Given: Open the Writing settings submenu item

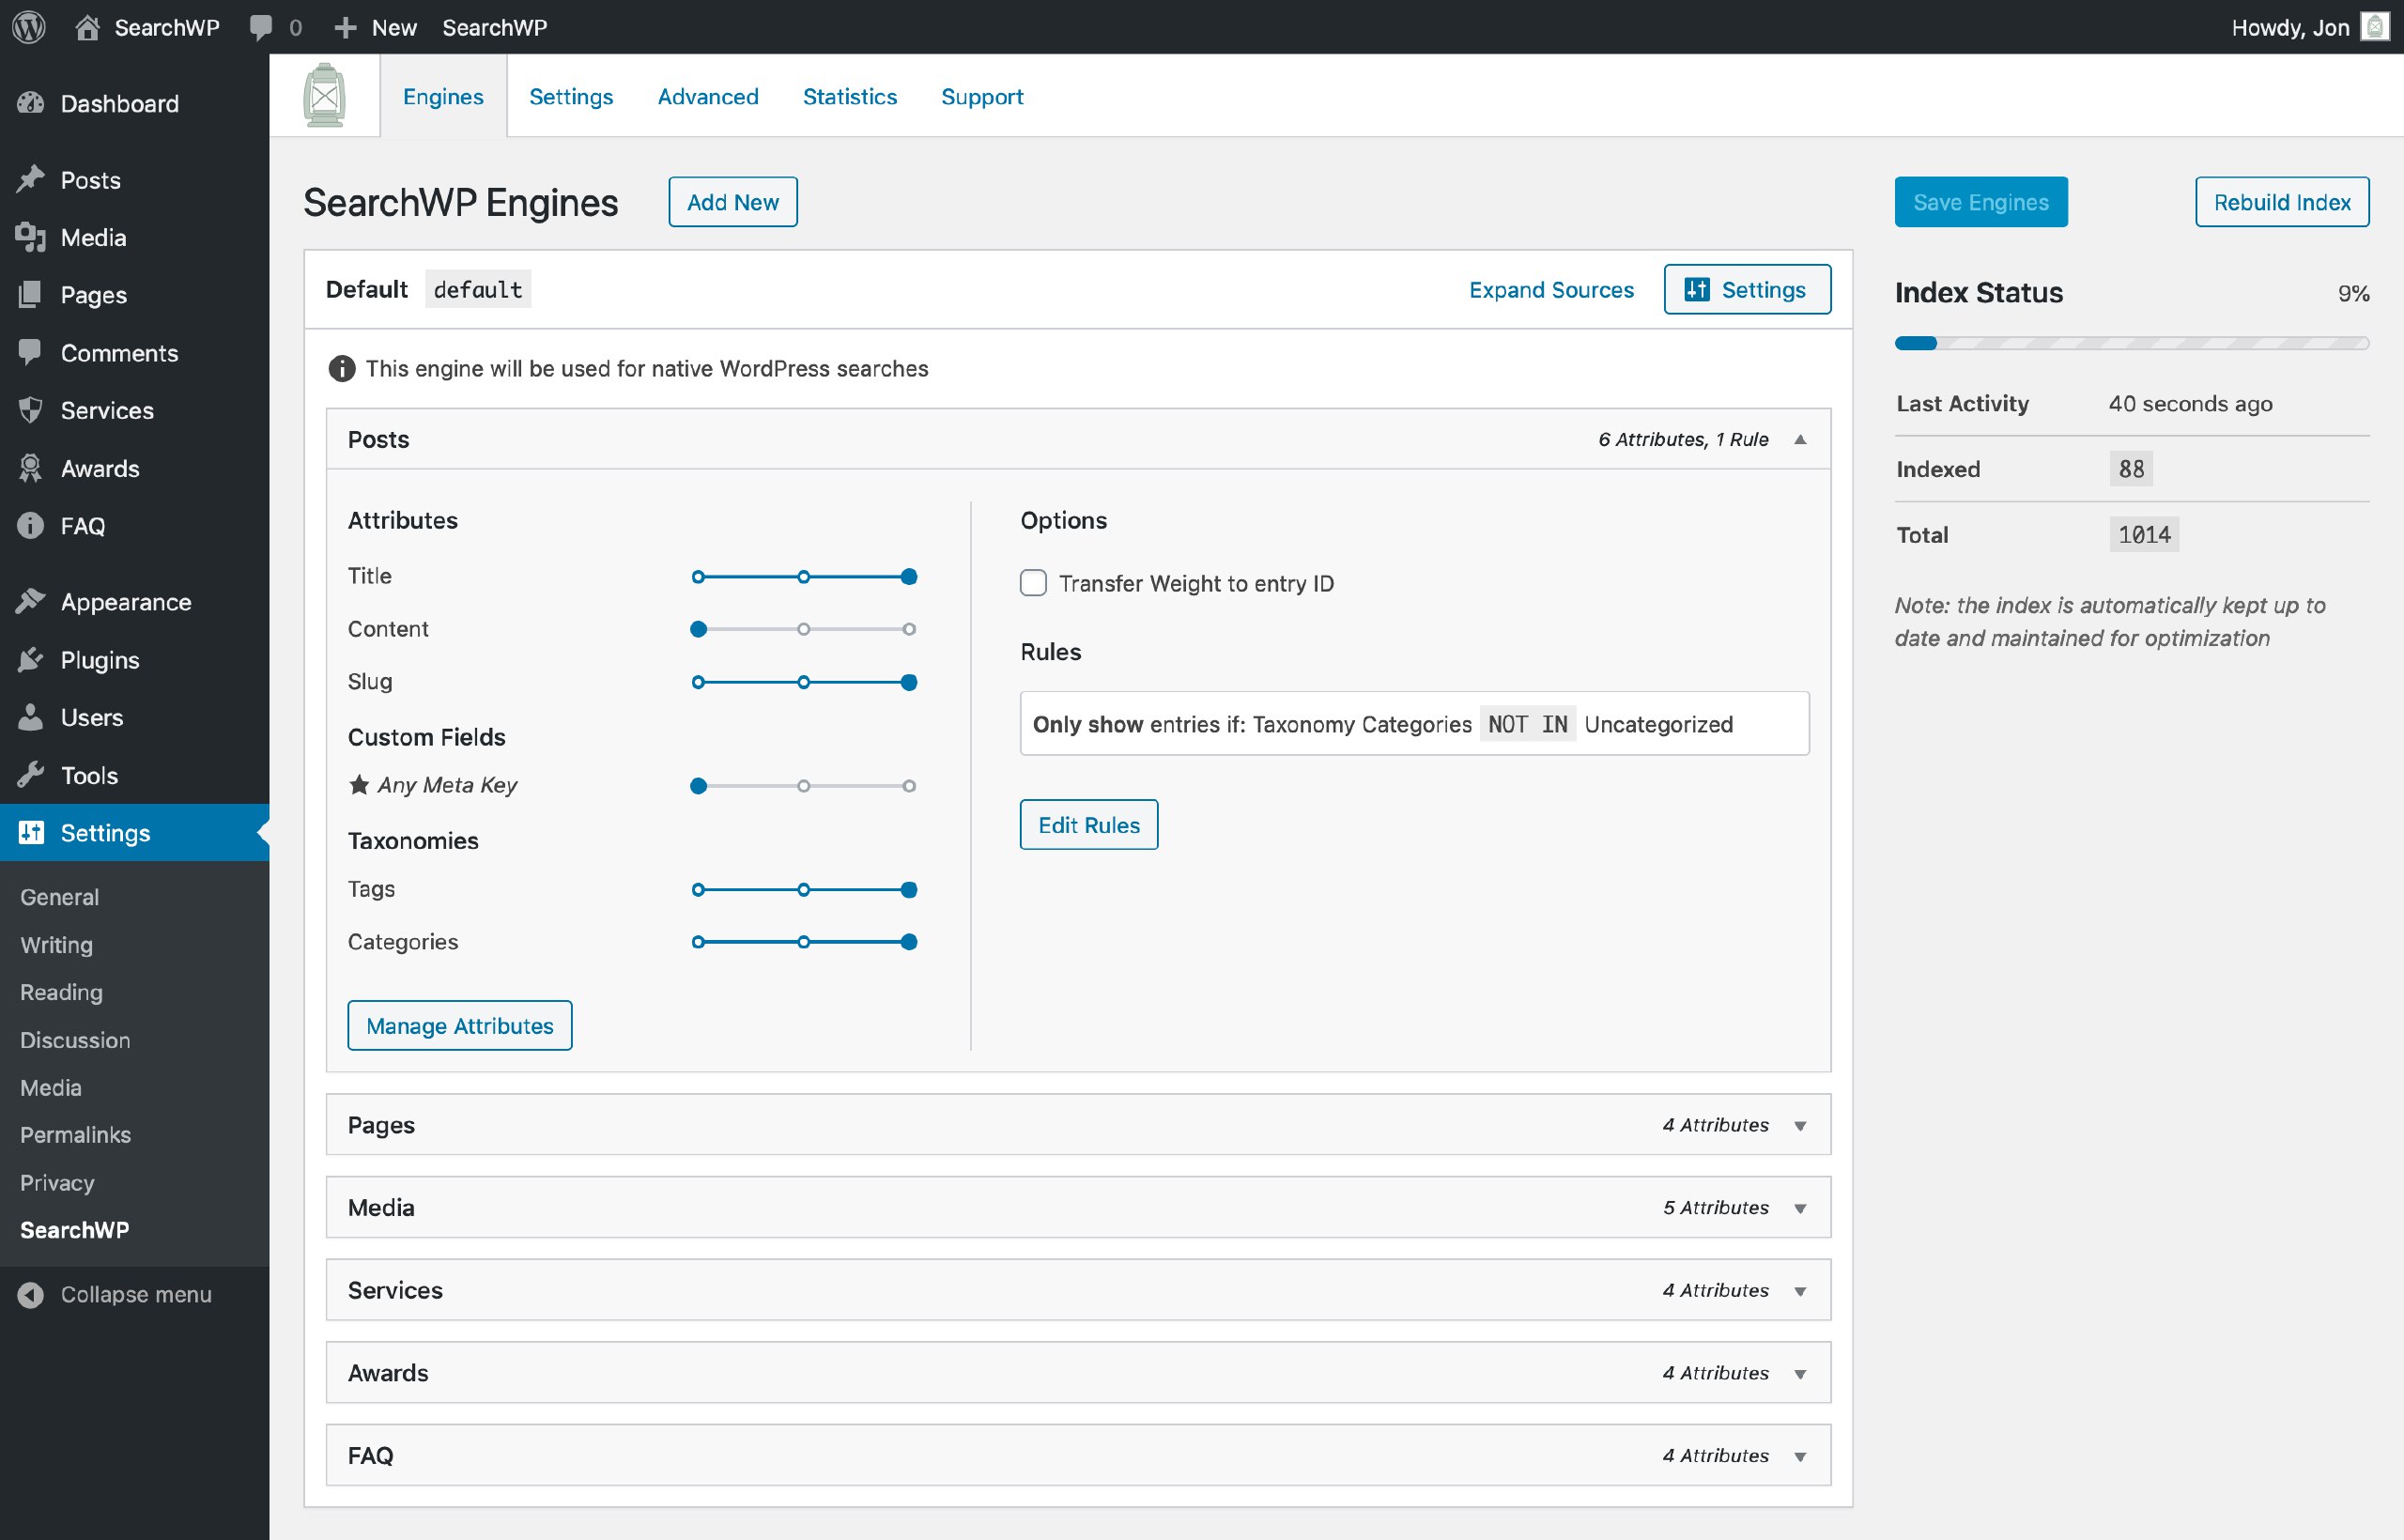Looking at the screenshot, I should tap(56, 945).
